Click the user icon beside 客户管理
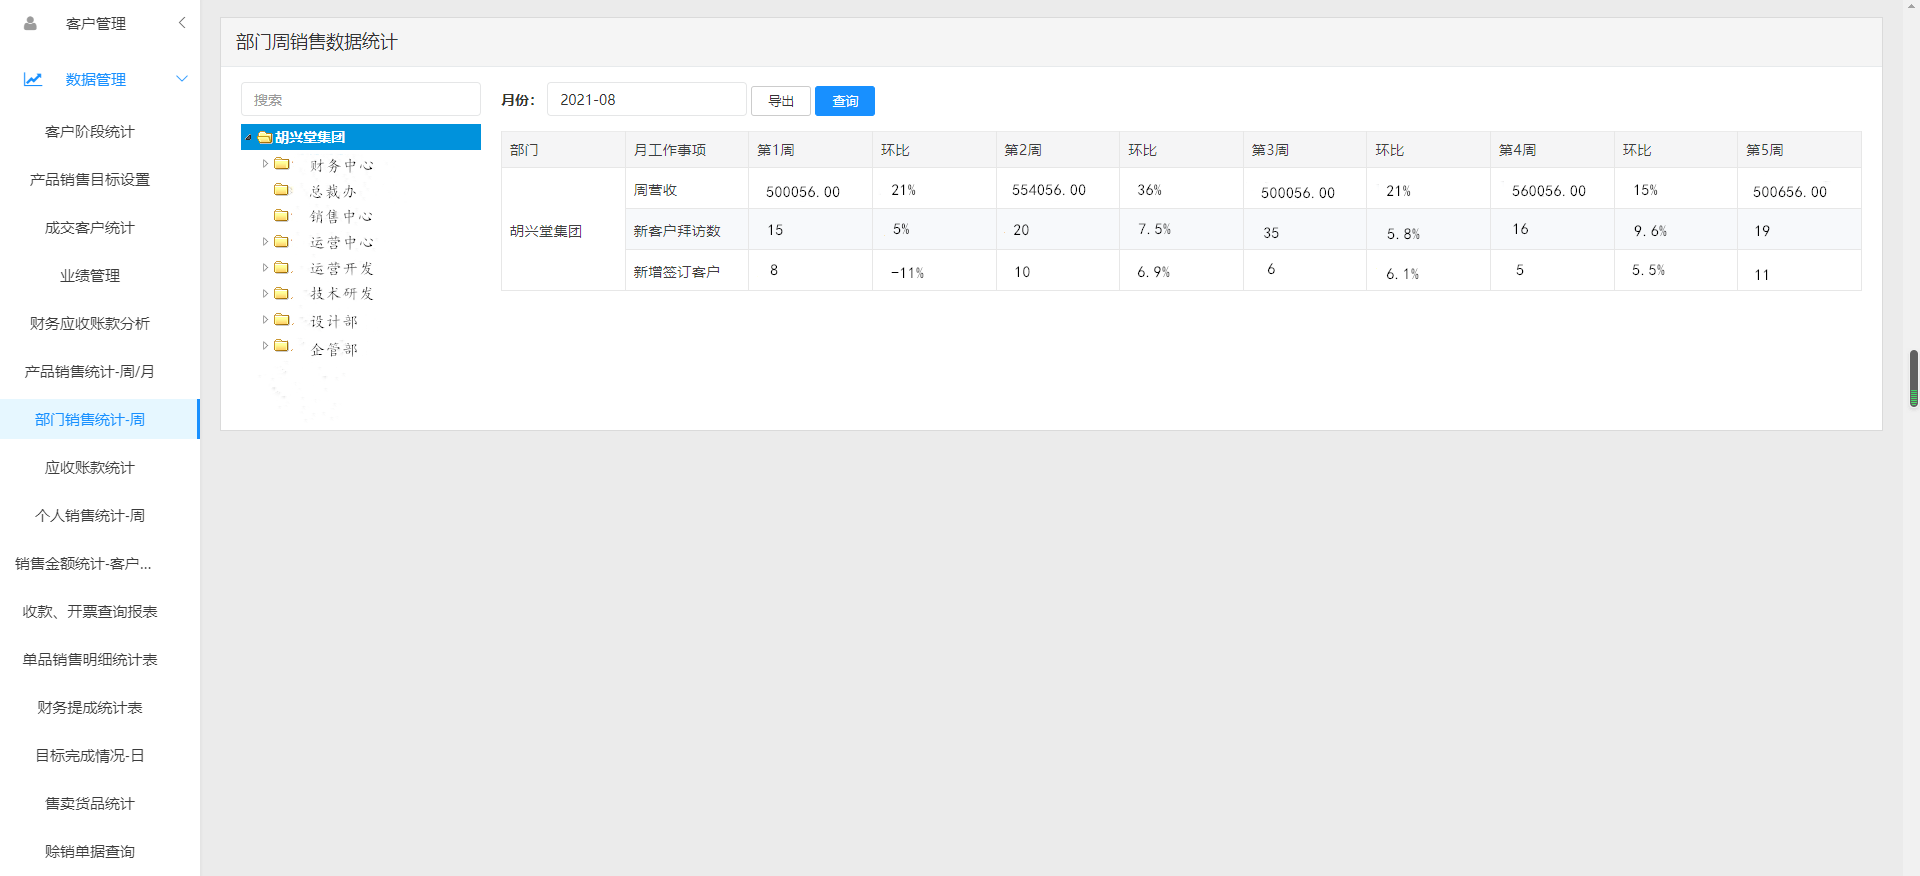This screenshot has height=876, width=1920. click(x=30, y=23)
